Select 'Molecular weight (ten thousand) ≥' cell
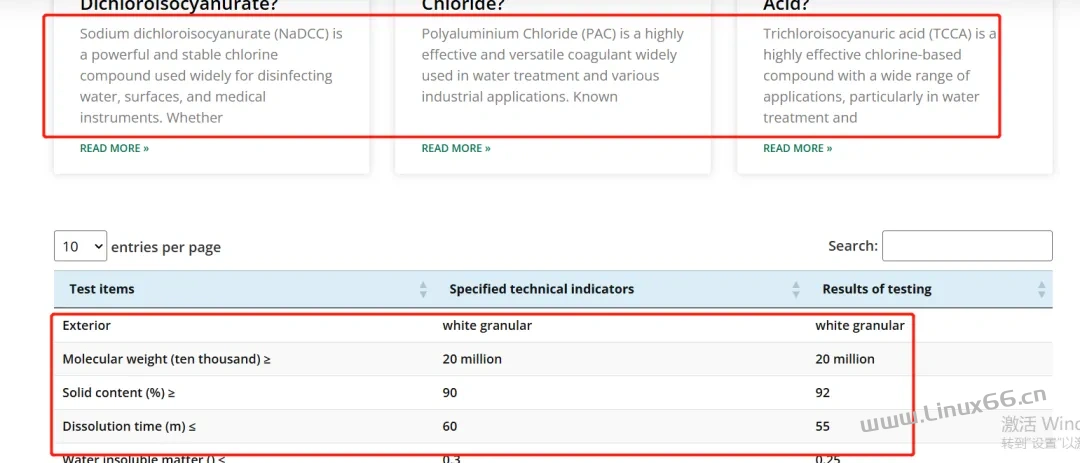The width and height of the screenshot is (1080, 463). click(x=167, y=359)
